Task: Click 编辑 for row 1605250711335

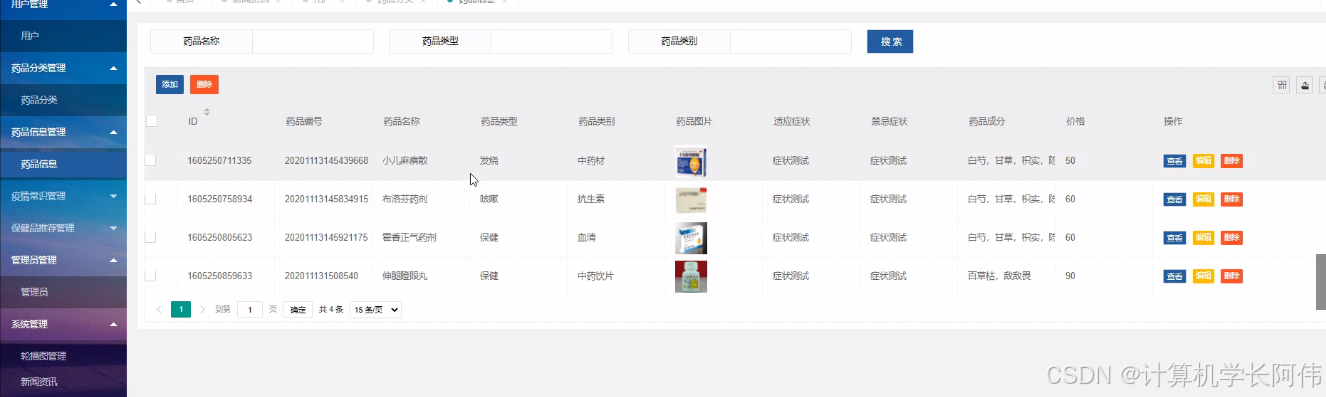Action: [x=1203, y=161]
